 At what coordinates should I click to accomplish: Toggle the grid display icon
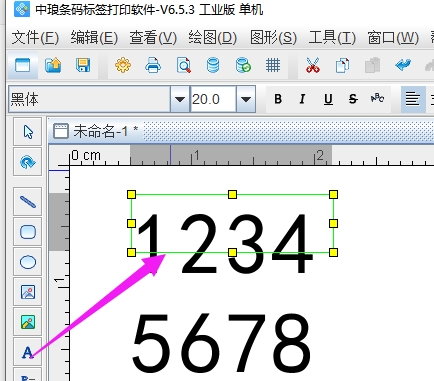tap(273, 65)
